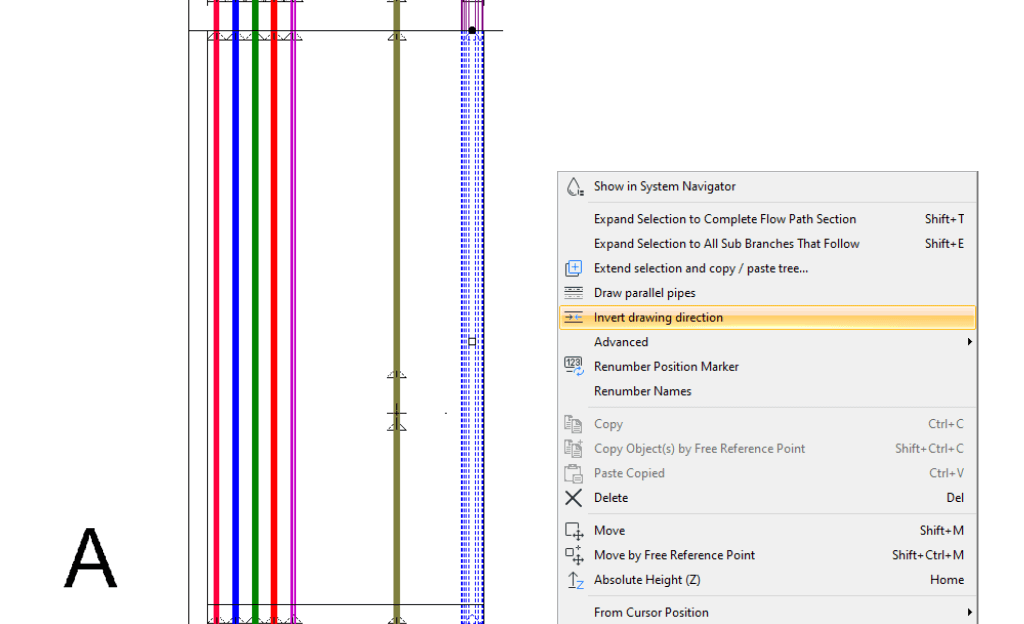Click the Move icon in context menu
1024x624 pixels.
[574, 531]
